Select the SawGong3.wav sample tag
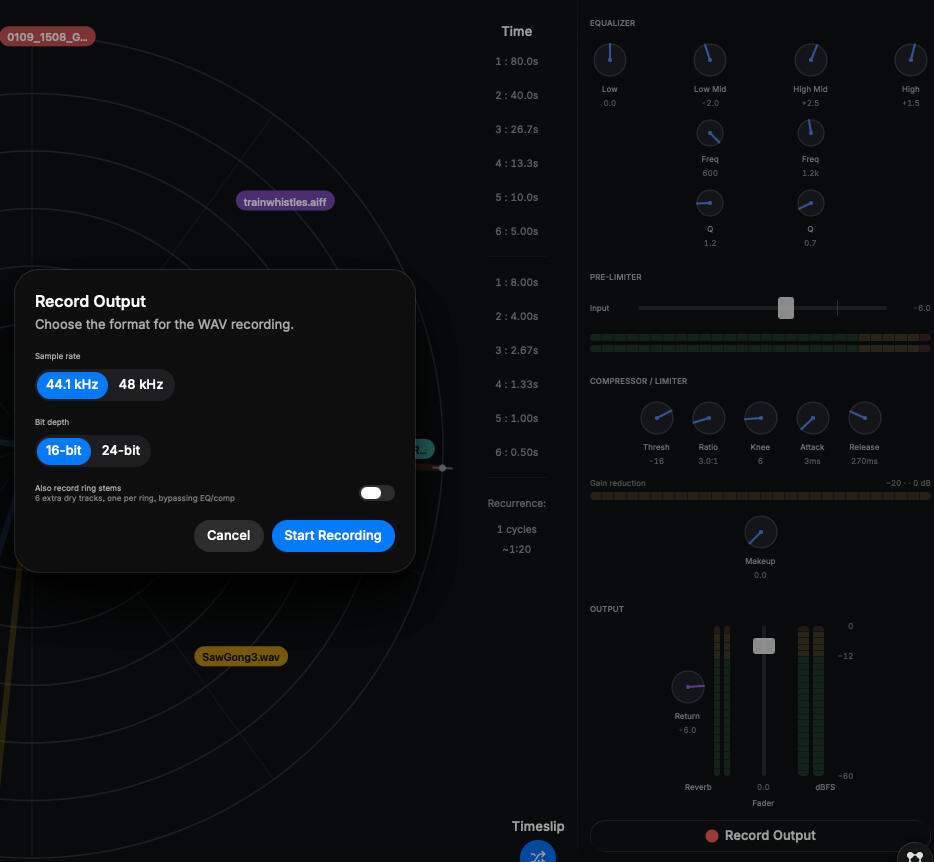 [x=241, y=657]
